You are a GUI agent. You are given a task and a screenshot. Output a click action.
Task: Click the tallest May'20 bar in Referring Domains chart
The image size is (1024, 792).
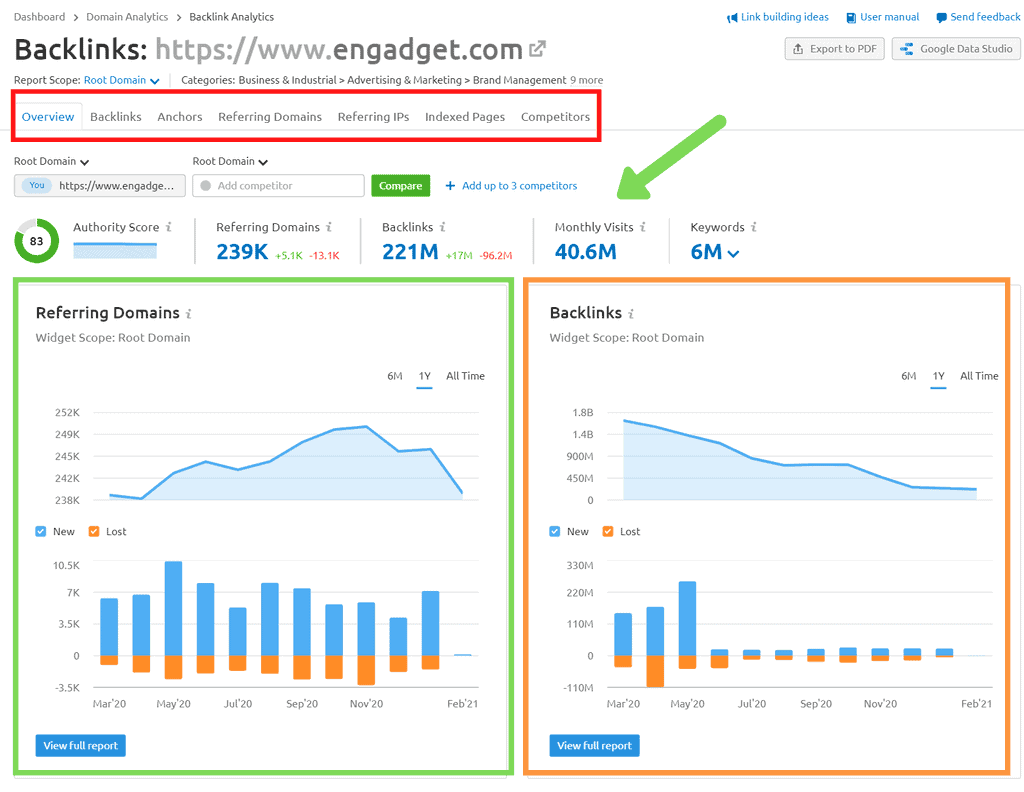tap(173, 608)
